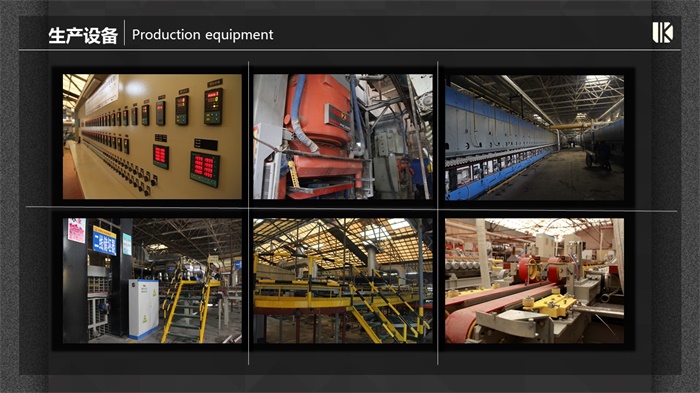Select the long blue kiln line photo
The width and height of the screenshot is (700, 393).
point(534,138)
